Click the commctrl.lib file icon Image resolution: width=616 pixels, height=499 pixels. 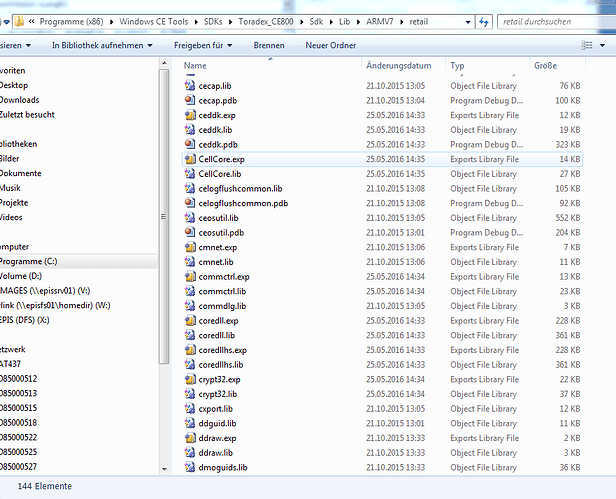click(190, 291)
